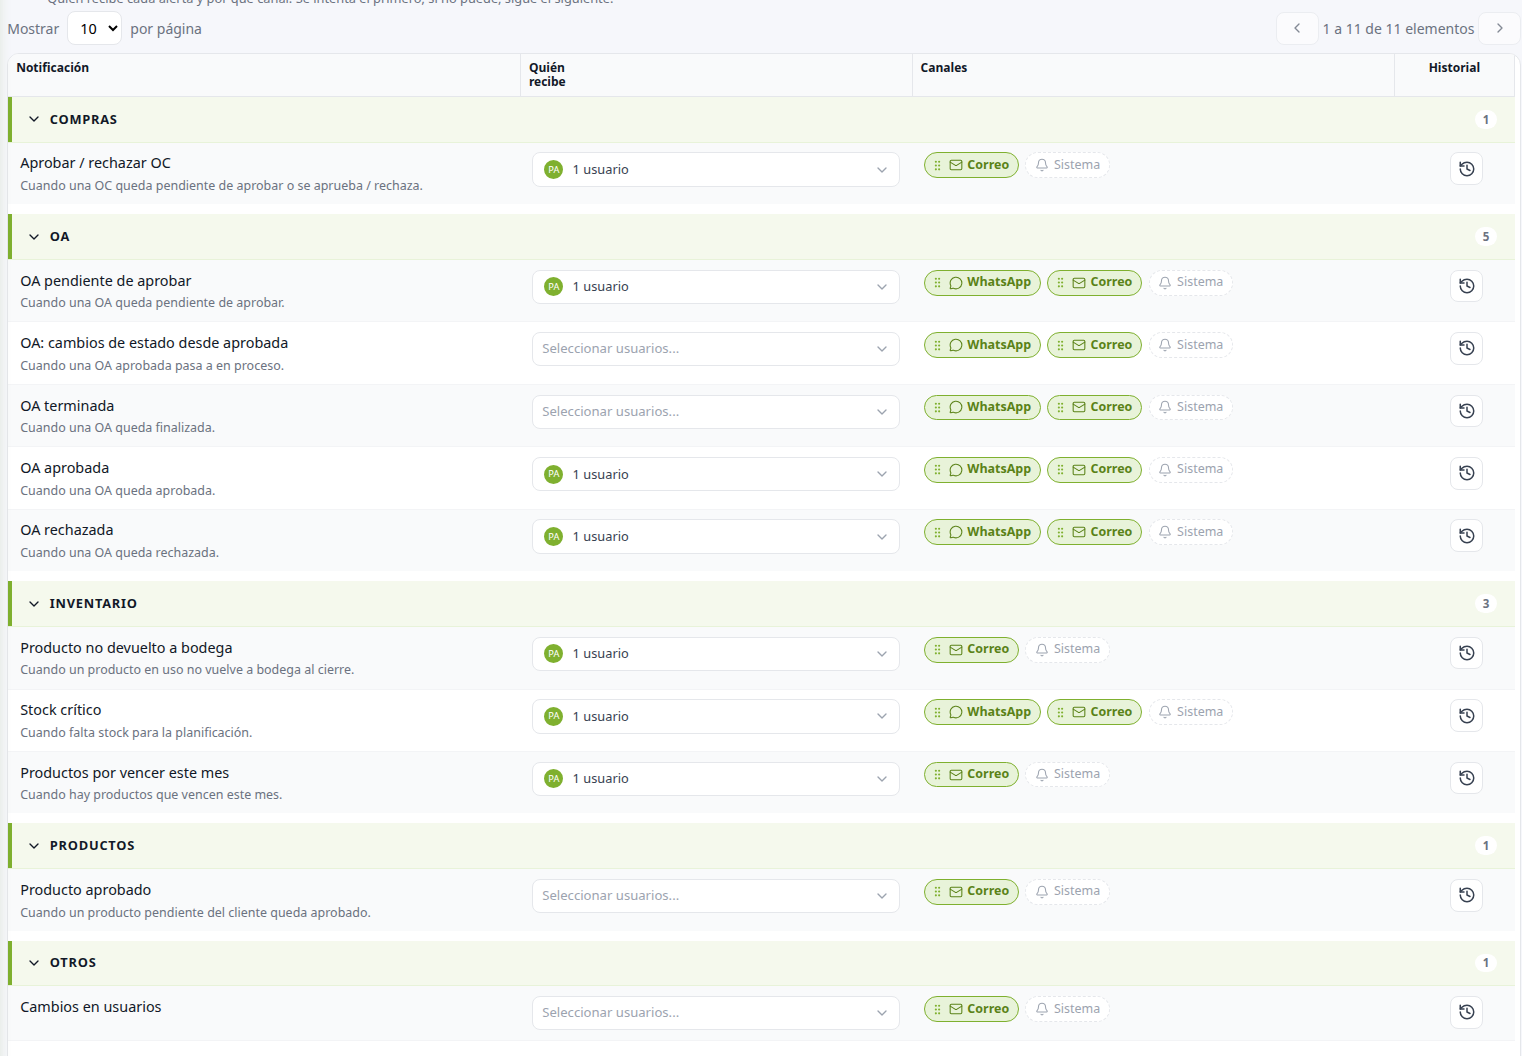The width and height of the screenshot is (1522, 1056).
Task: Collapse the OTROS group
Action: point(34,963)
